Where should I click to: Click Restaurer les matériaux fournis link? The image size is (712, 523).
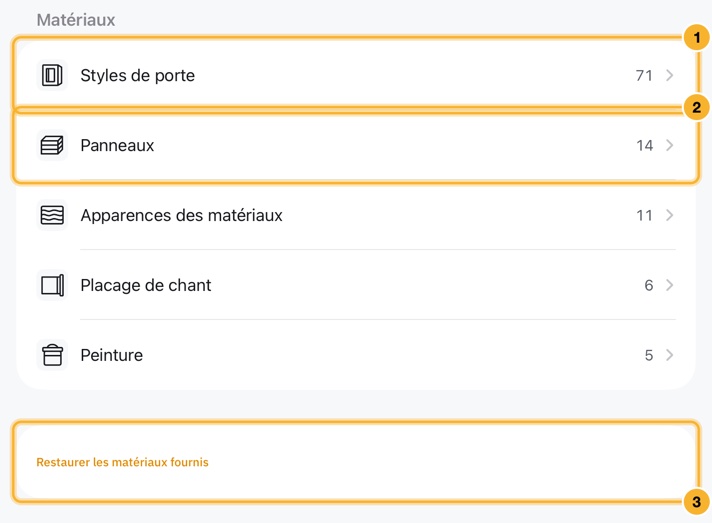[122, 462]
